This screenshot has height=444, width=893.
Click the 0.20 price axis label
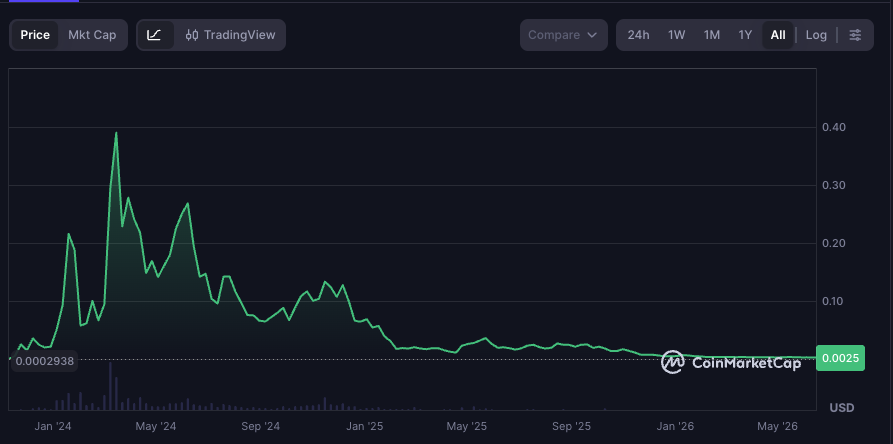(x=834, y=243)
